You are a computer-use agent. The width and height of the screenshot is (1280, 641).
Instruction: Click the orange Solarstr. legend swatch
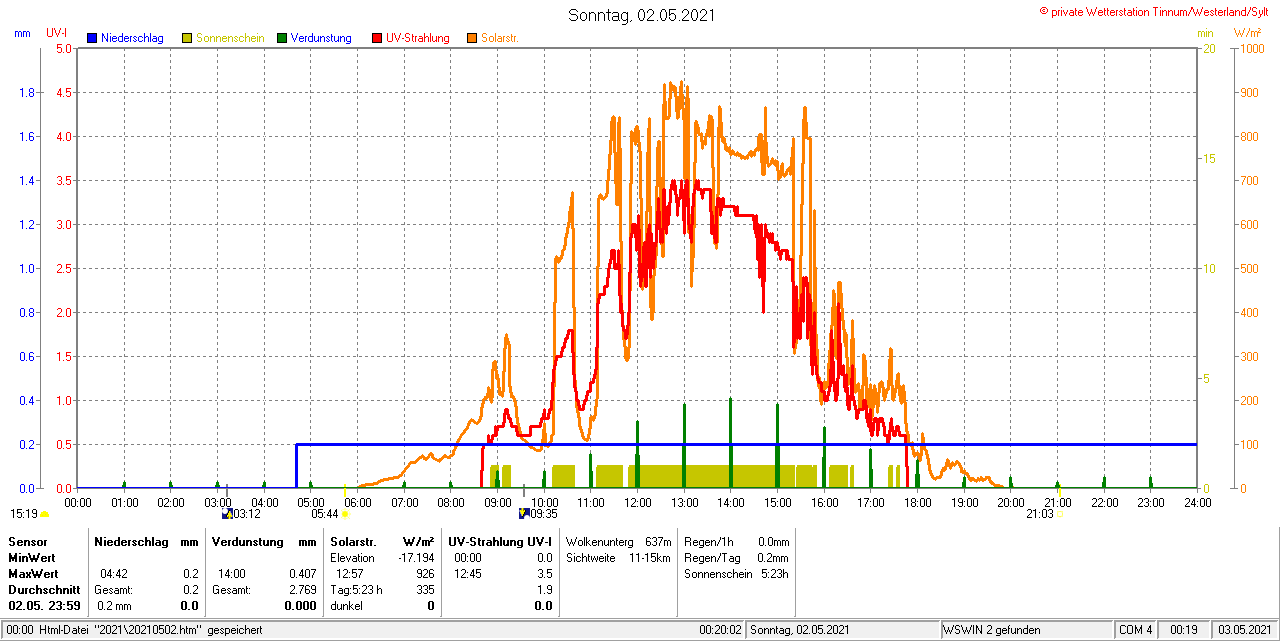point(472,38)
